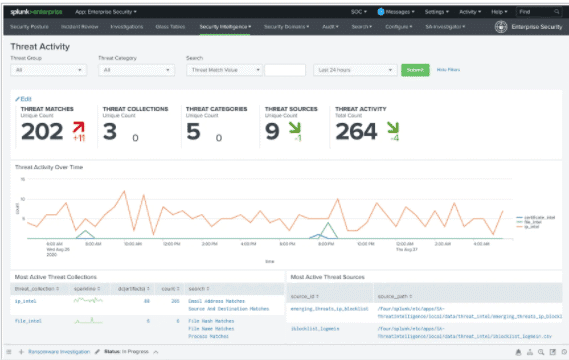569x360 pixels.
Task: Open the Search menu in navigation bar
Action: (361, 27)
